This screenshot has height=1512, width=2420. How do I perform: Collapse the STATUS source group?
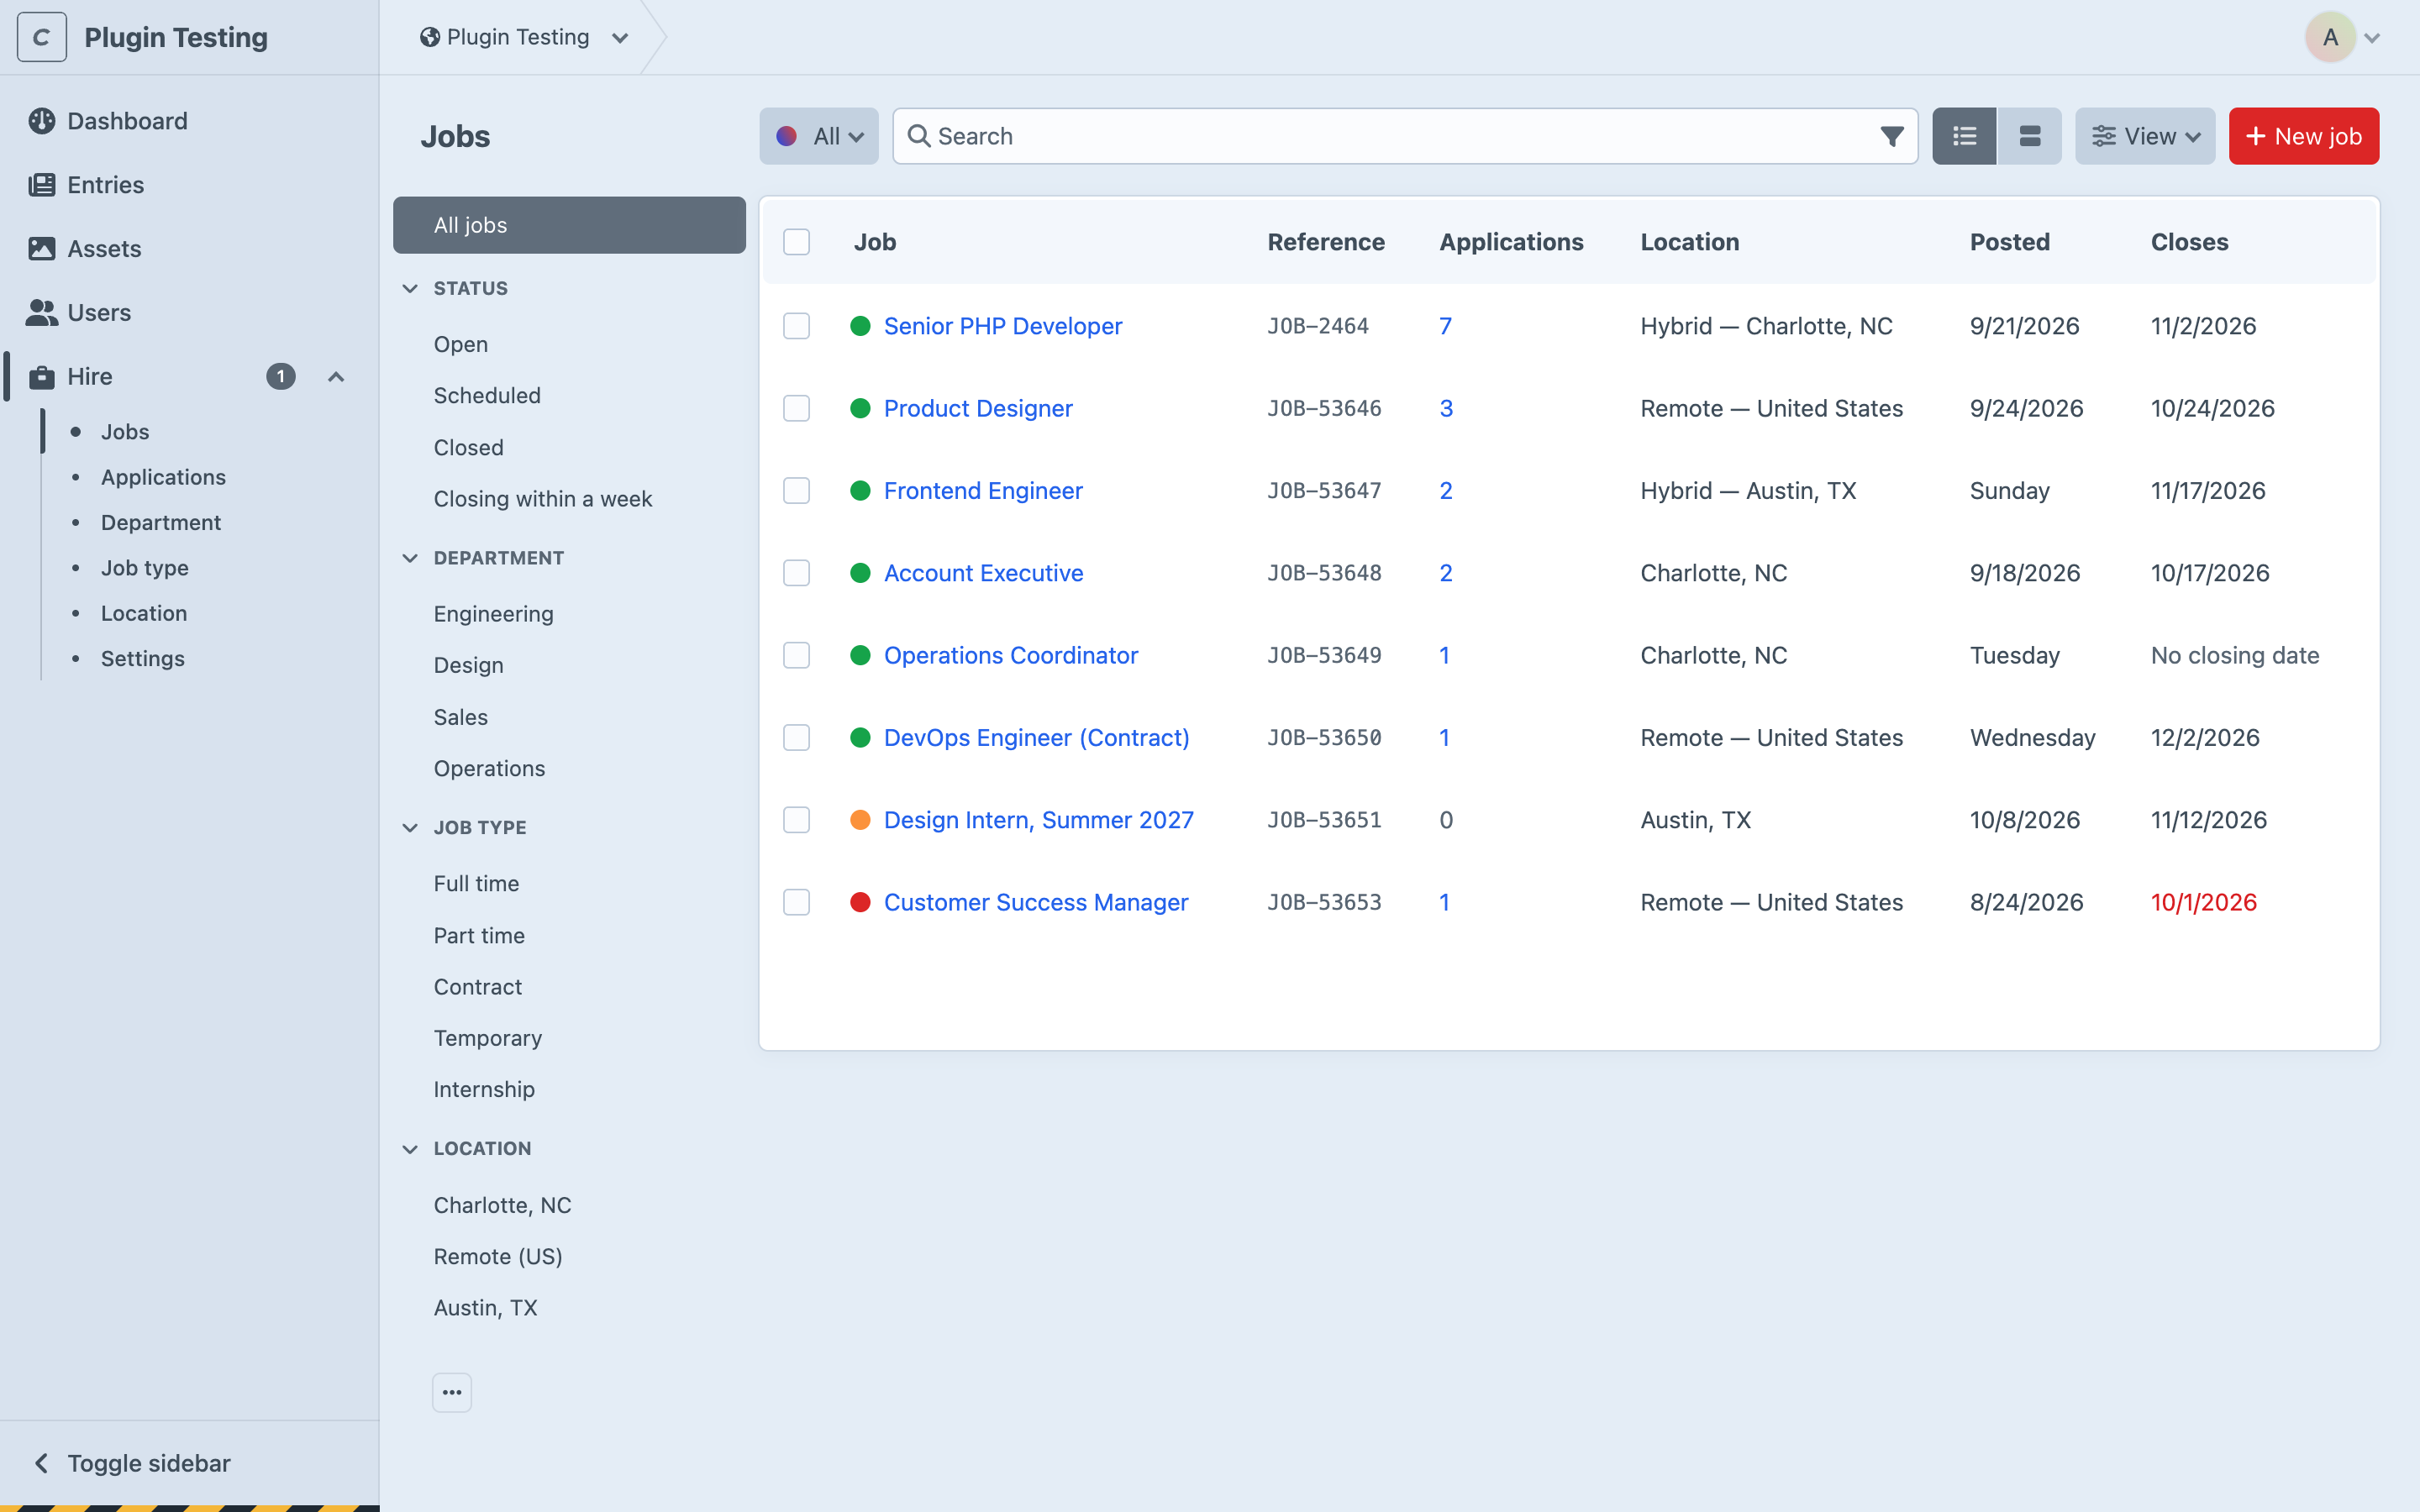coord(410,288)
